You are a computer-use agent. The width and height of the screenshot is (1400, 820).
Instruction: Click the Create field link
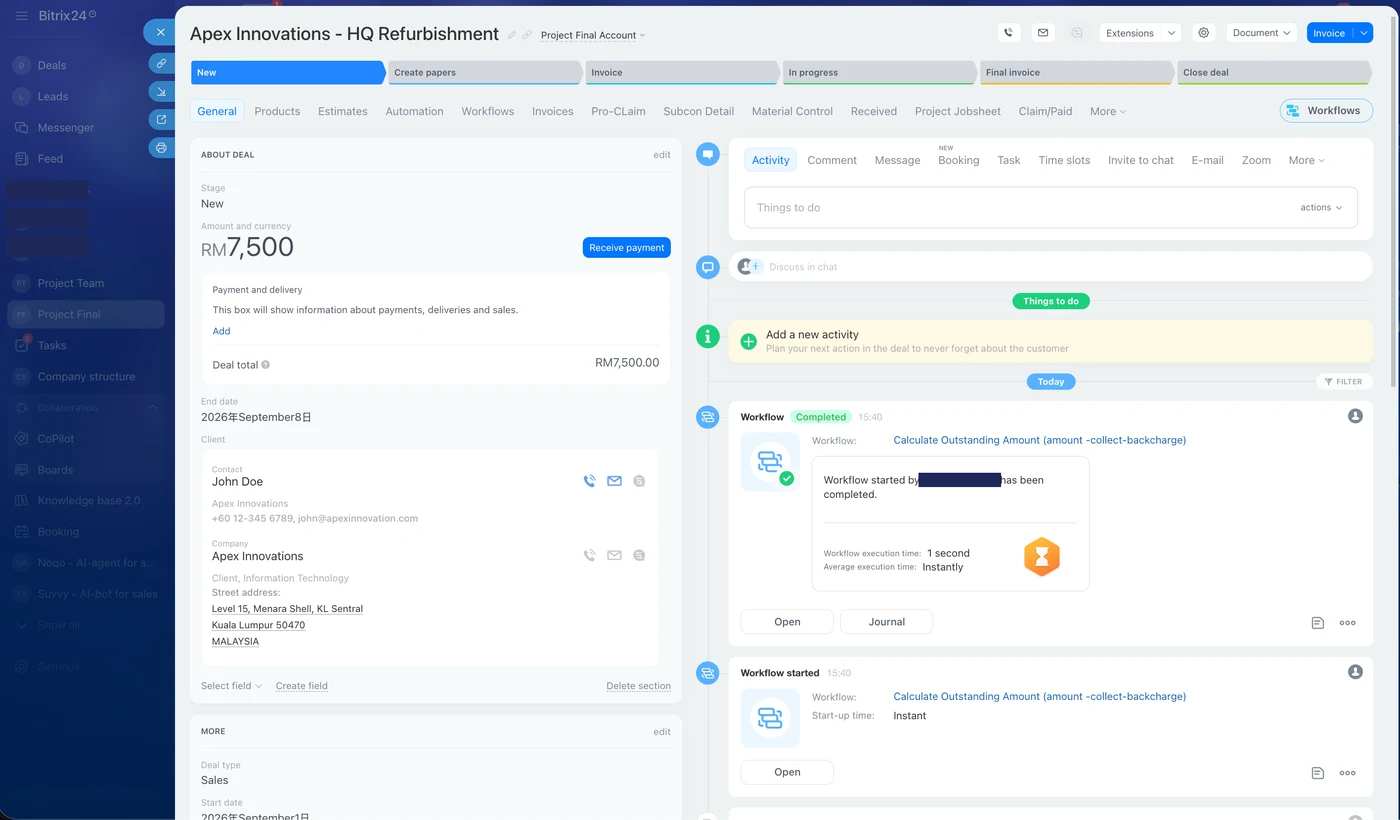click(x=302, y=686)
